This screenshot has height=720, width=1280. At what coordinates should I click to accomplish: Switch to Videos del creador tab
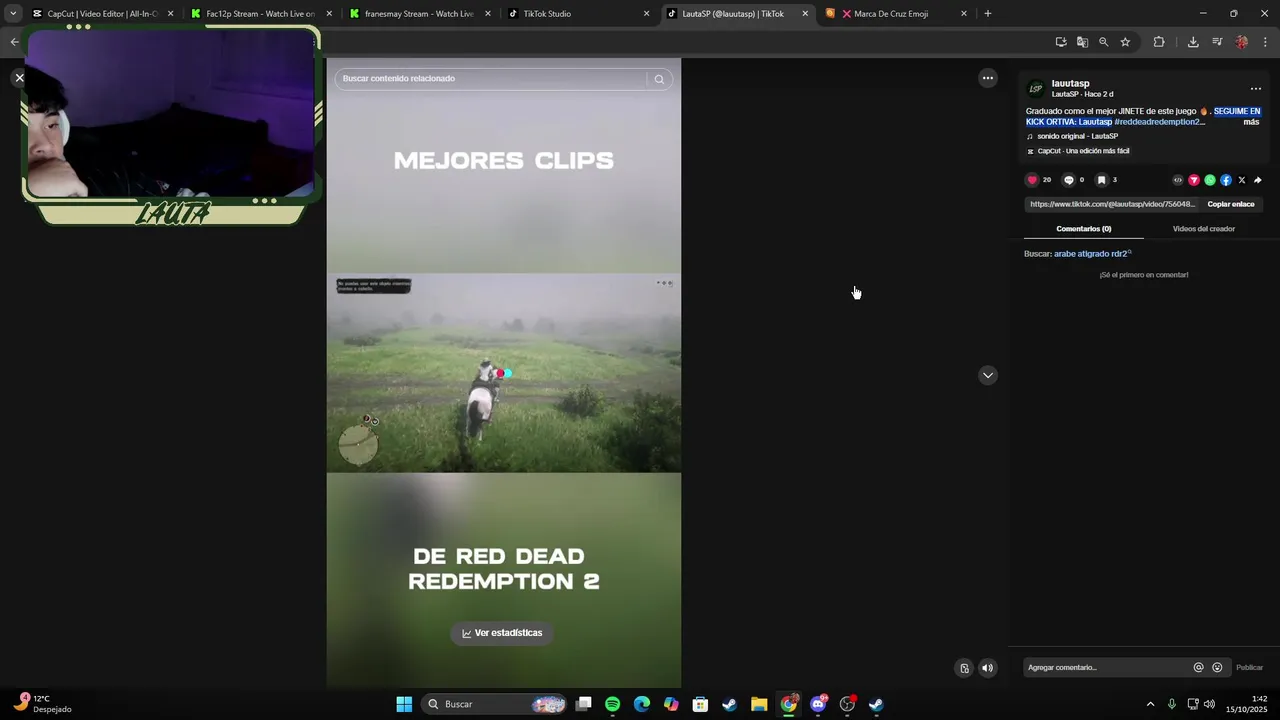coord(1204,229)
